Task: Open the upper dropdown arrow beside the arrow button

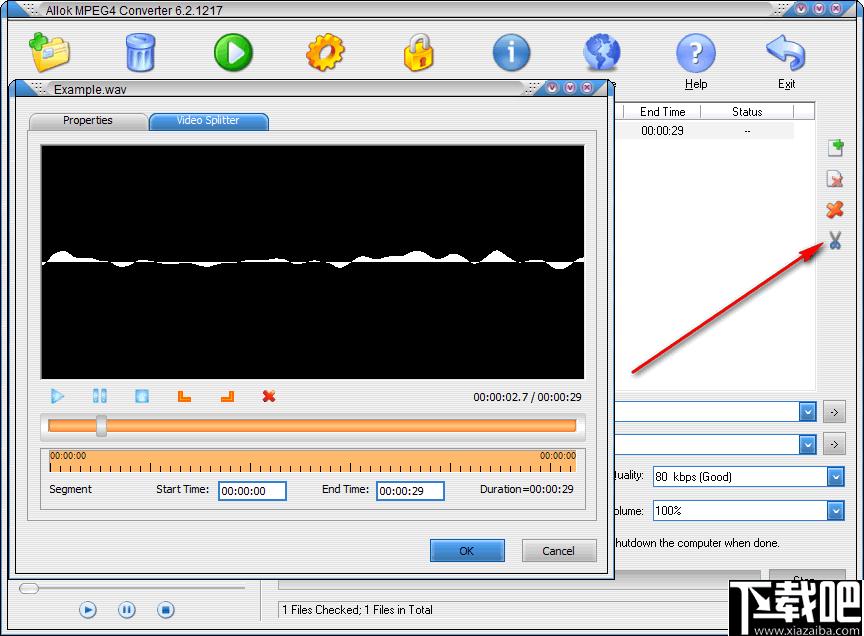Action: click(x=807, y=412)
